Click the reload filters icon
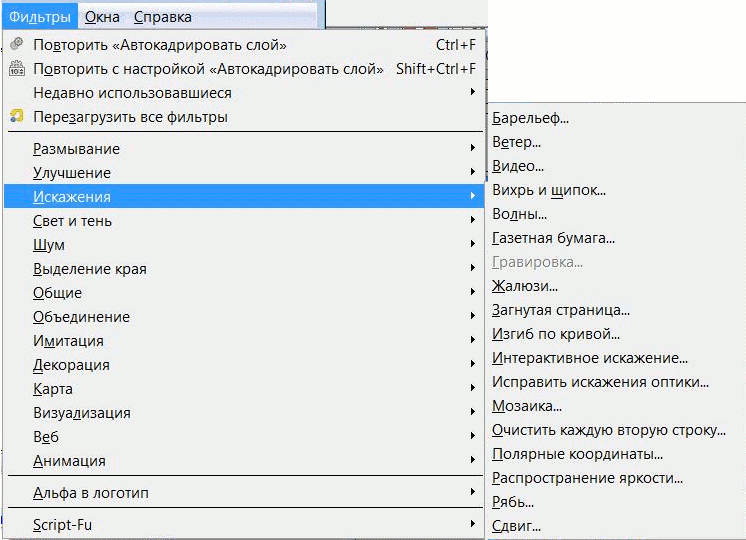The width and height of the screenshot is (746, 540). pyautogui.click(x=17, y=116)
